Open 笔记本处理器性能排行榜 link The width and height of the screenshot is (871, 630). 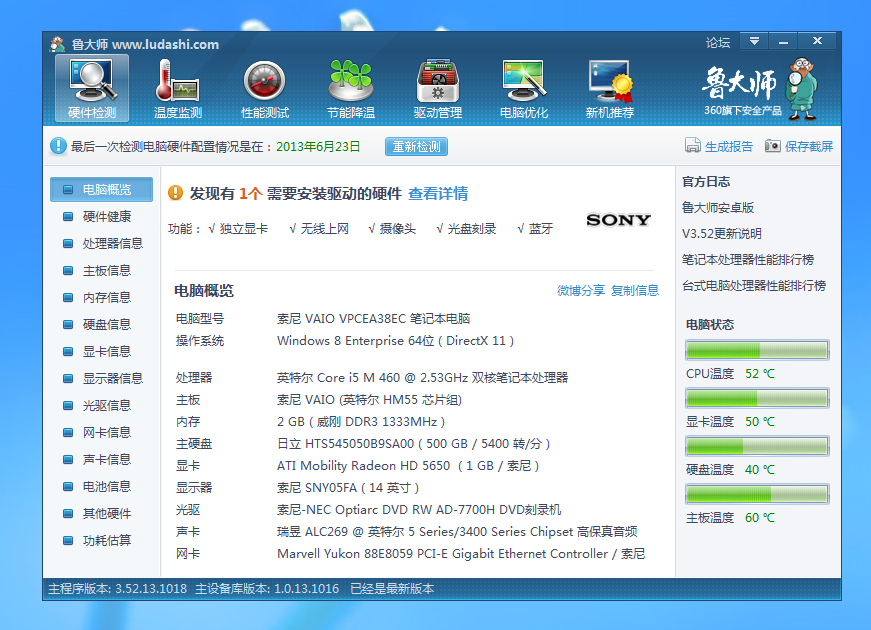point(748,260)
